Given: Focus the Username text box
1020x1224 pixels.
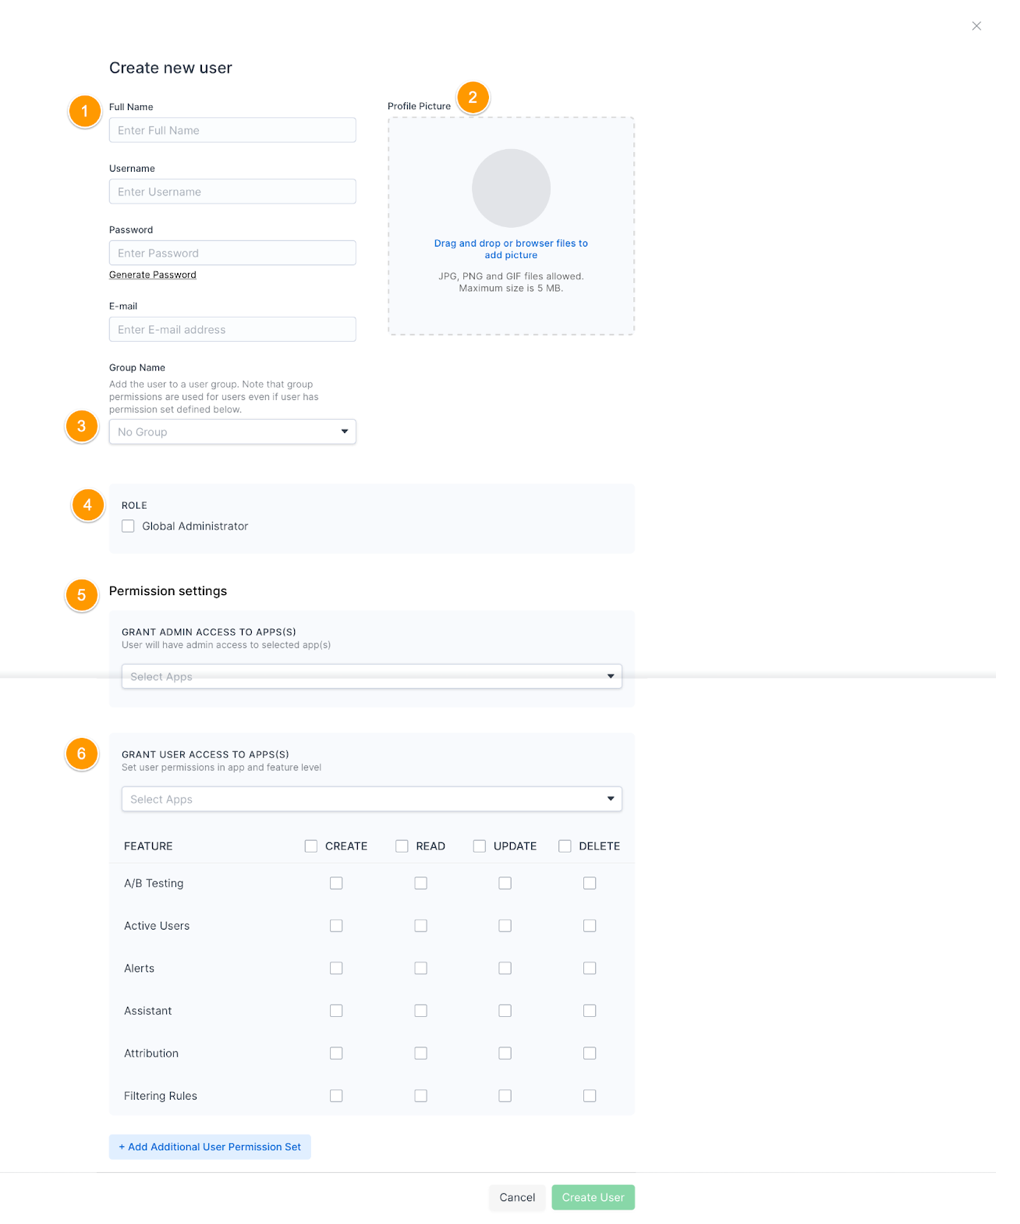Looking at the screenshot, I should point(232,191).
